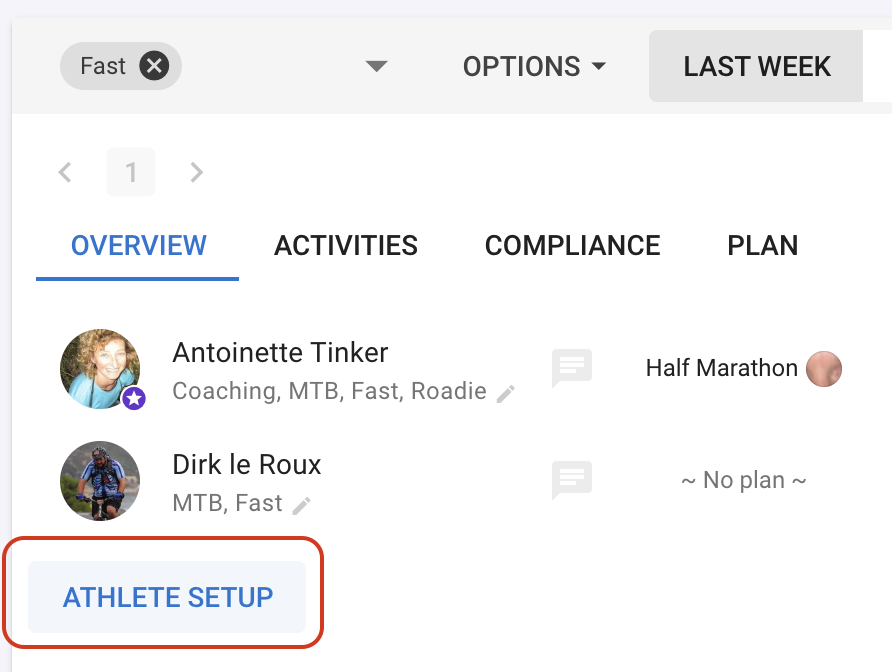Expand the OPTIONS dropdown menu
This screenshot has height=672, width=892.
(534, 67)
